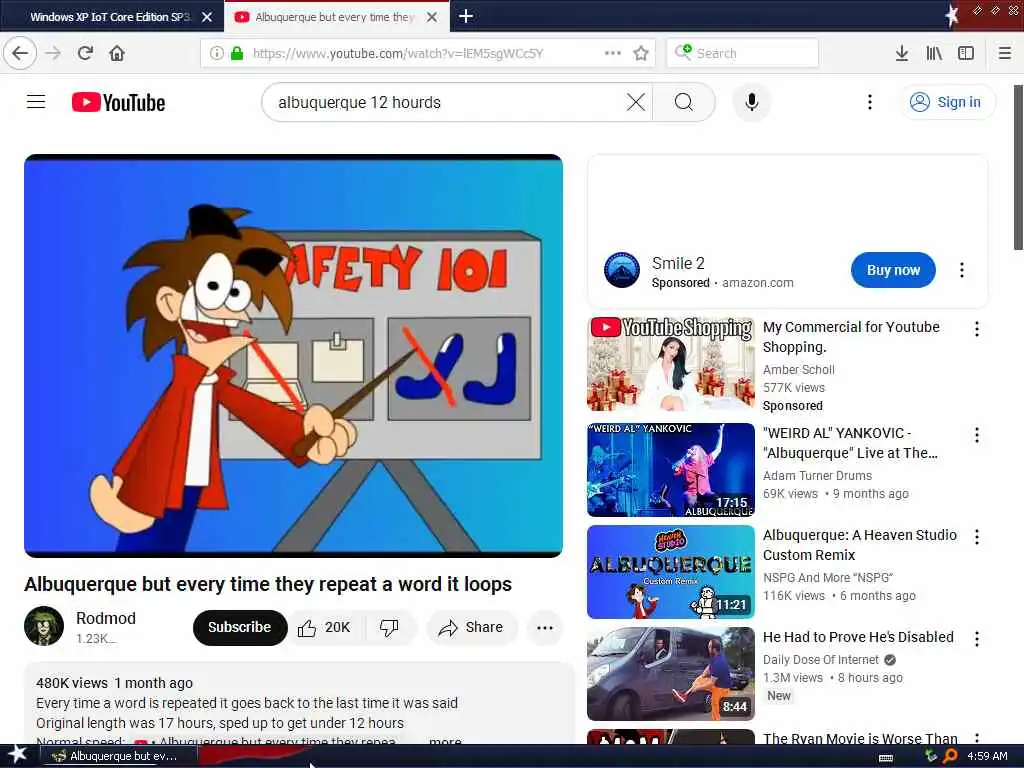Open options for Heaven Studio remix

(x=976, y=537)
